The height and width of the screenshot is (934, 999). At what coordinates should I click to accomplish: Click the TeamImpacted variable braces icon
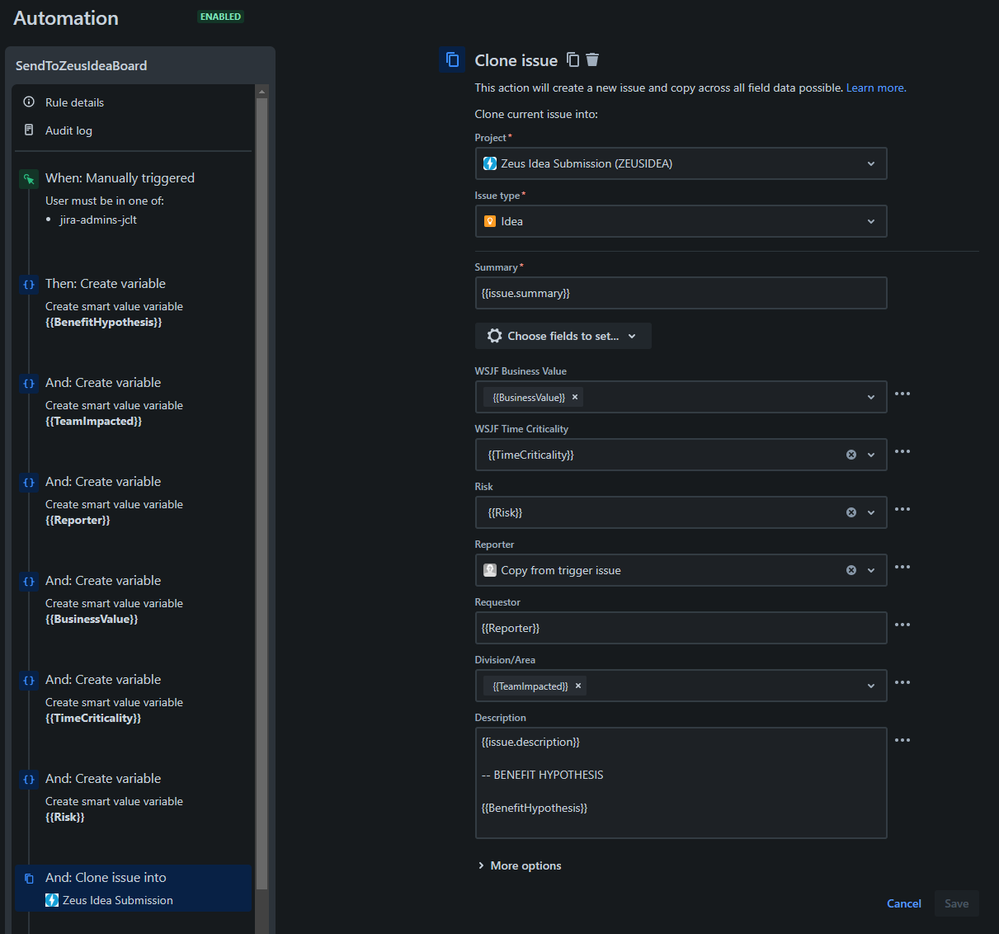click(x=29, y=383)
